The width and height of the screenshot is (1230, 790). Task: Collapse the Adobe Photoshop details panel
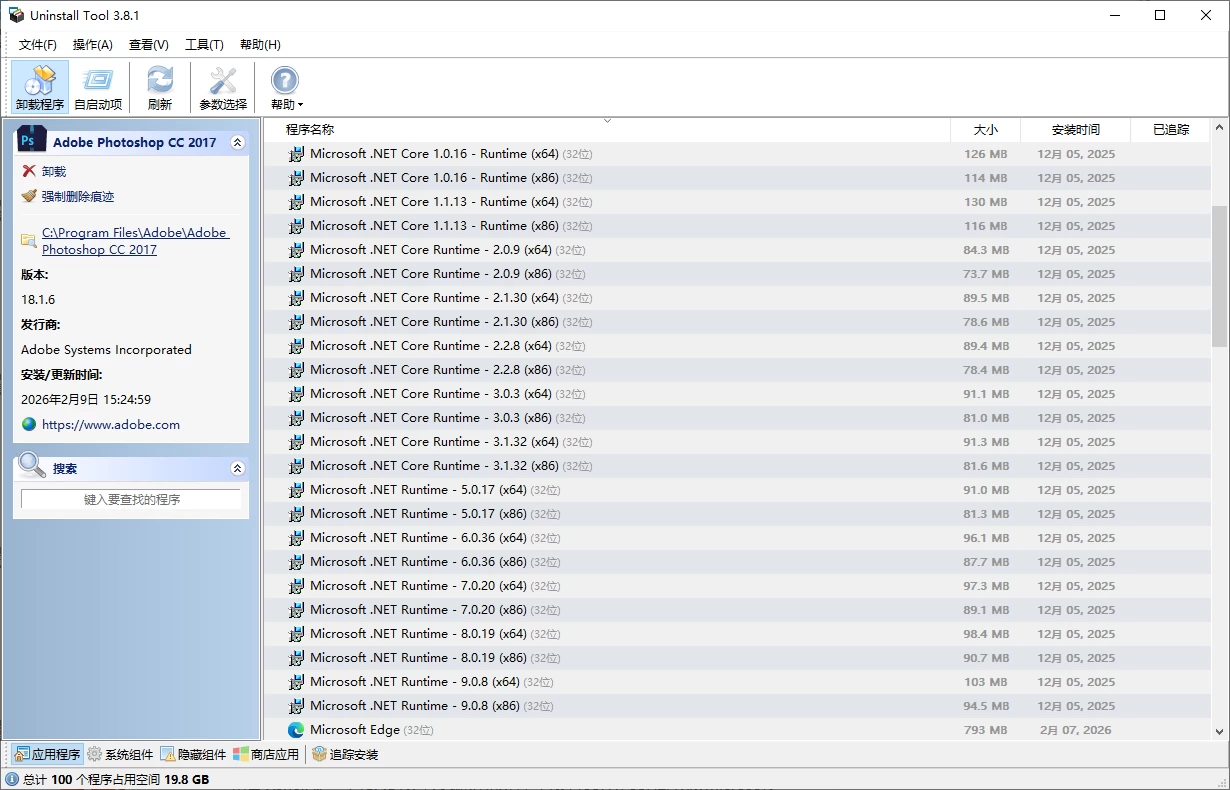click(x=237, y=143)
